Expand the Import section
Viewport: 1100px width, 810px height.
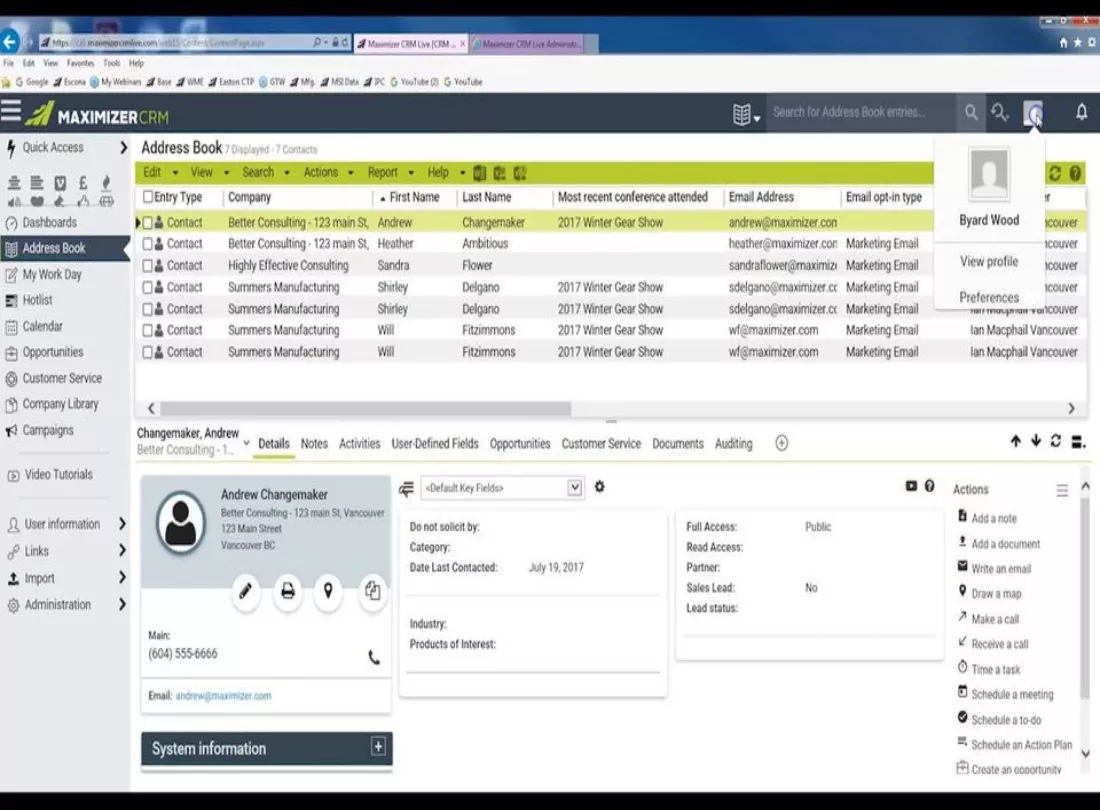click(x=122, y=578)
